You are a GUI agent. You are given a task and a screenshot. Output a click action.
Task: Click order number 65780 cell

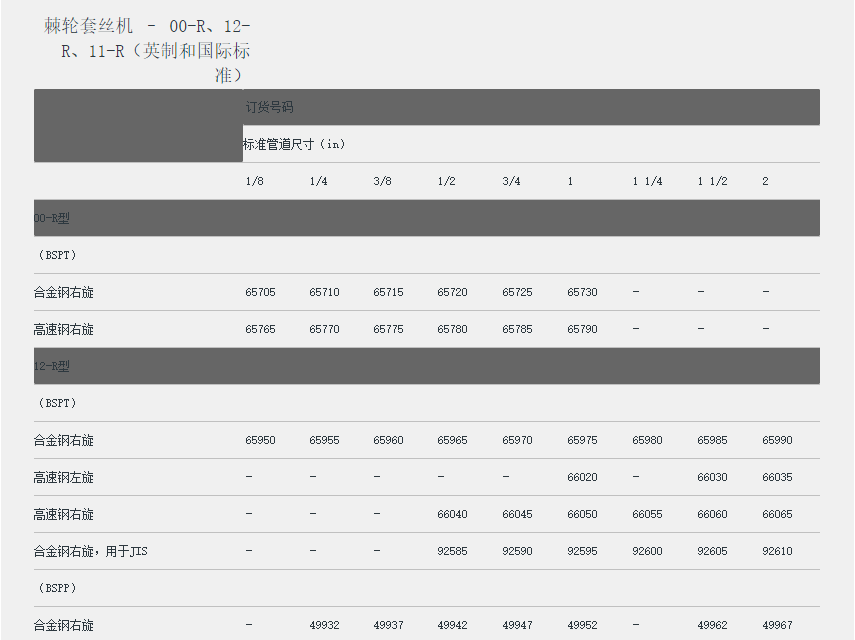(452, 329)
